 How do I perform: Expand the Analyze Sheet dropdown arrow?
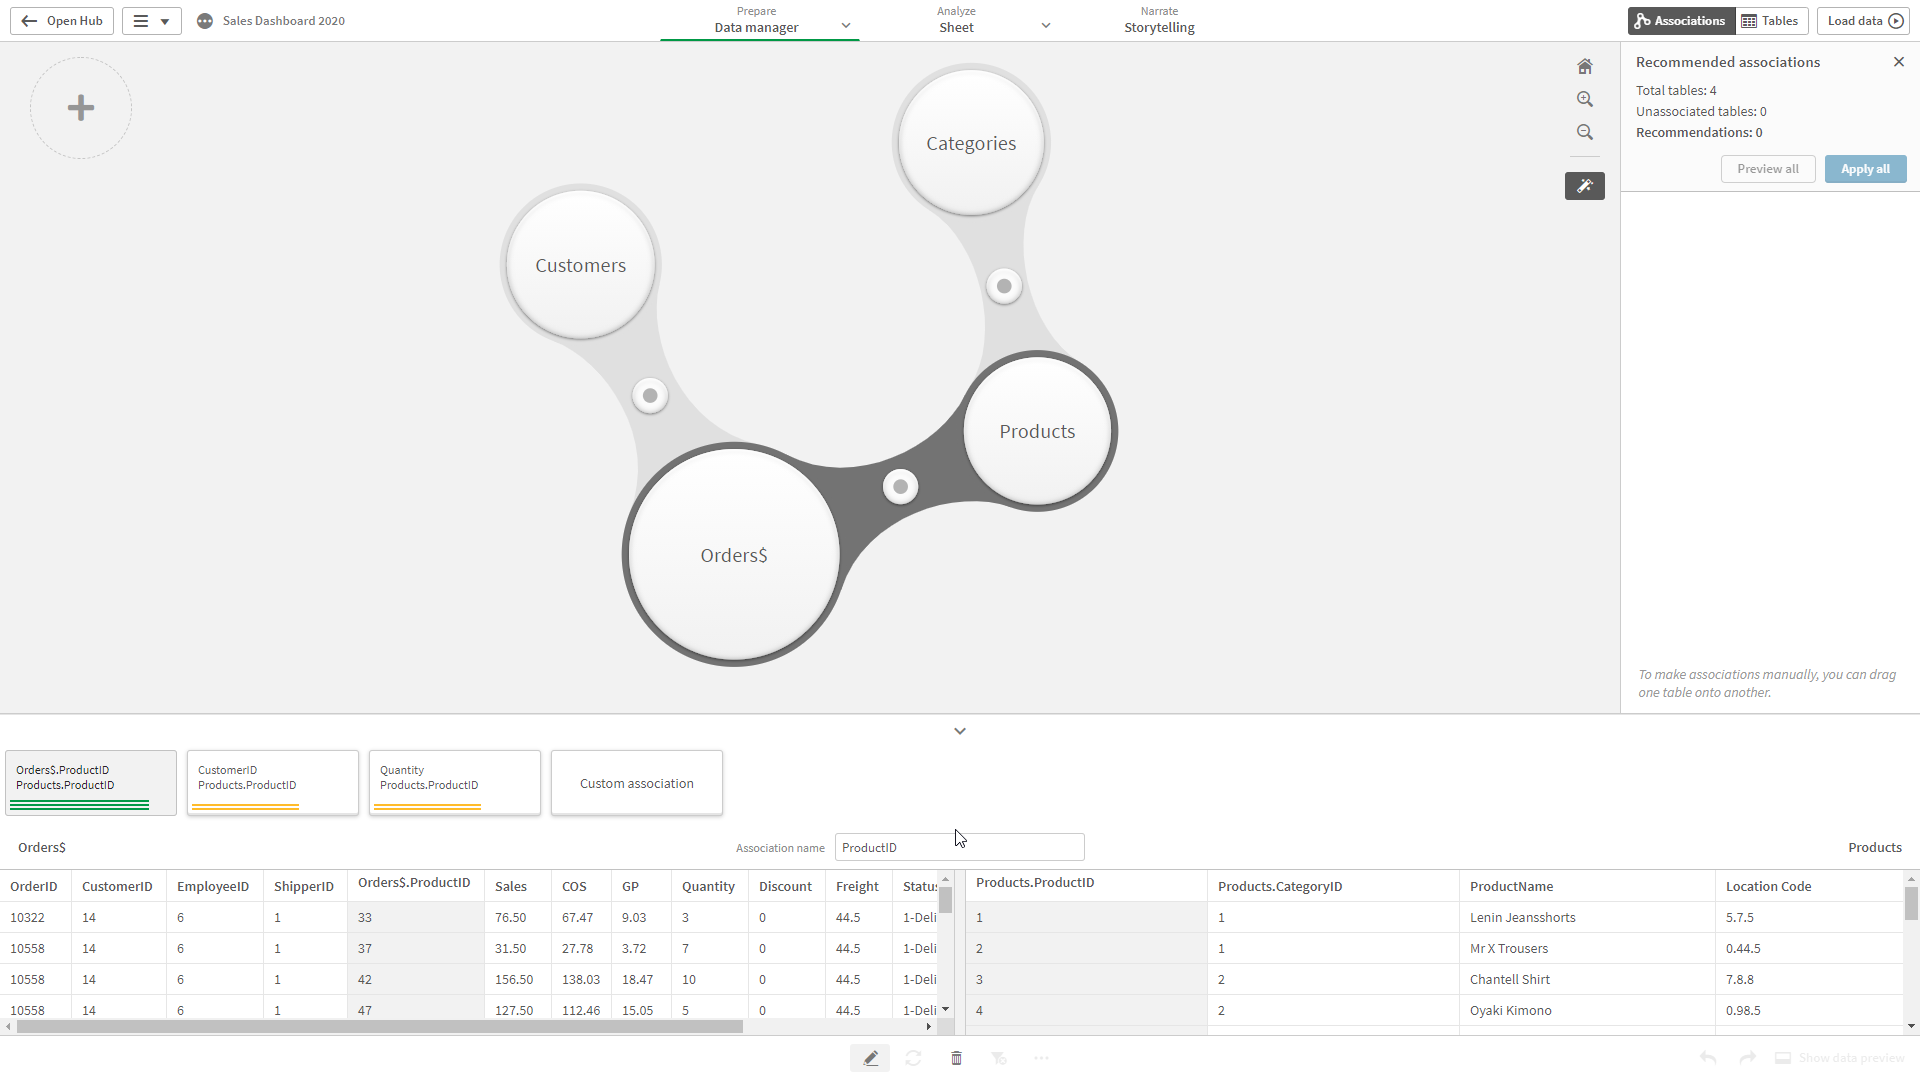1046,25
